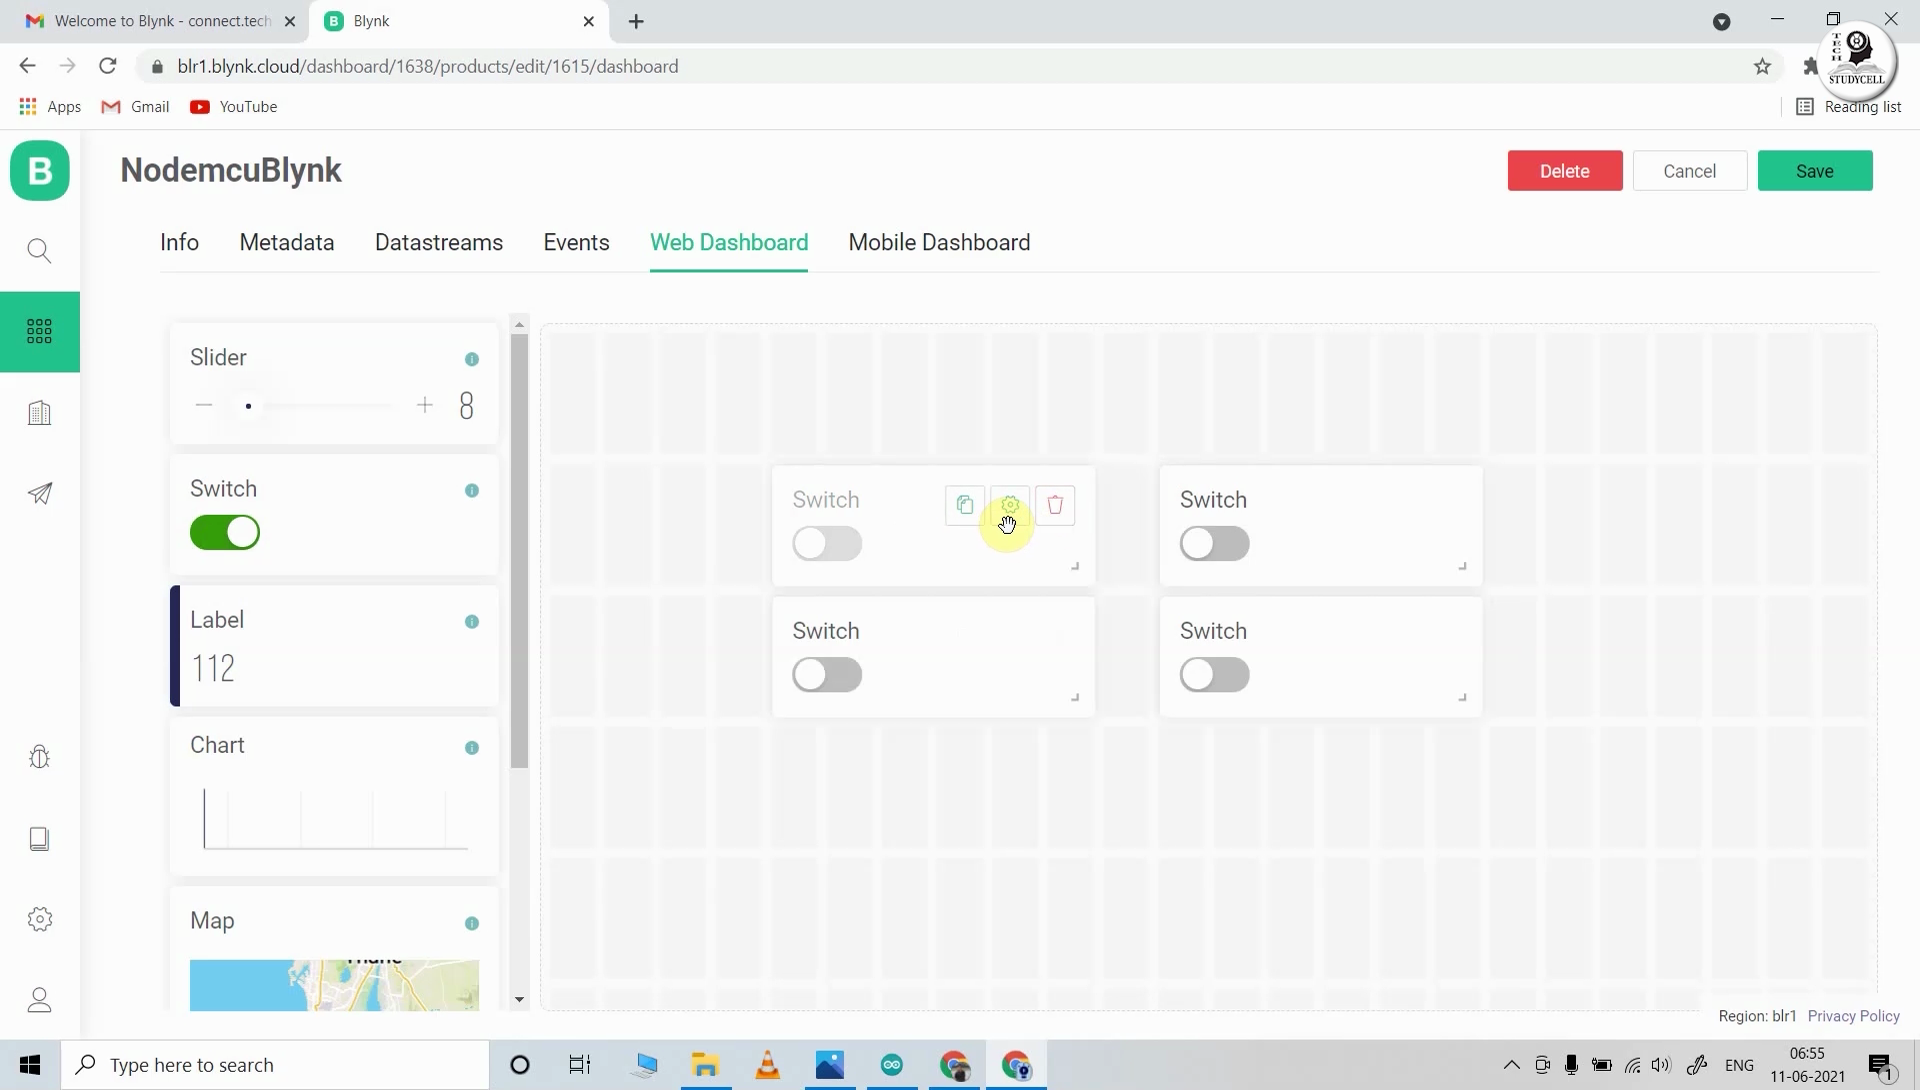Screen dimensions: 1920x1090
Task: Click the scroll-down arrow under widget list
Action: (519, 998)
